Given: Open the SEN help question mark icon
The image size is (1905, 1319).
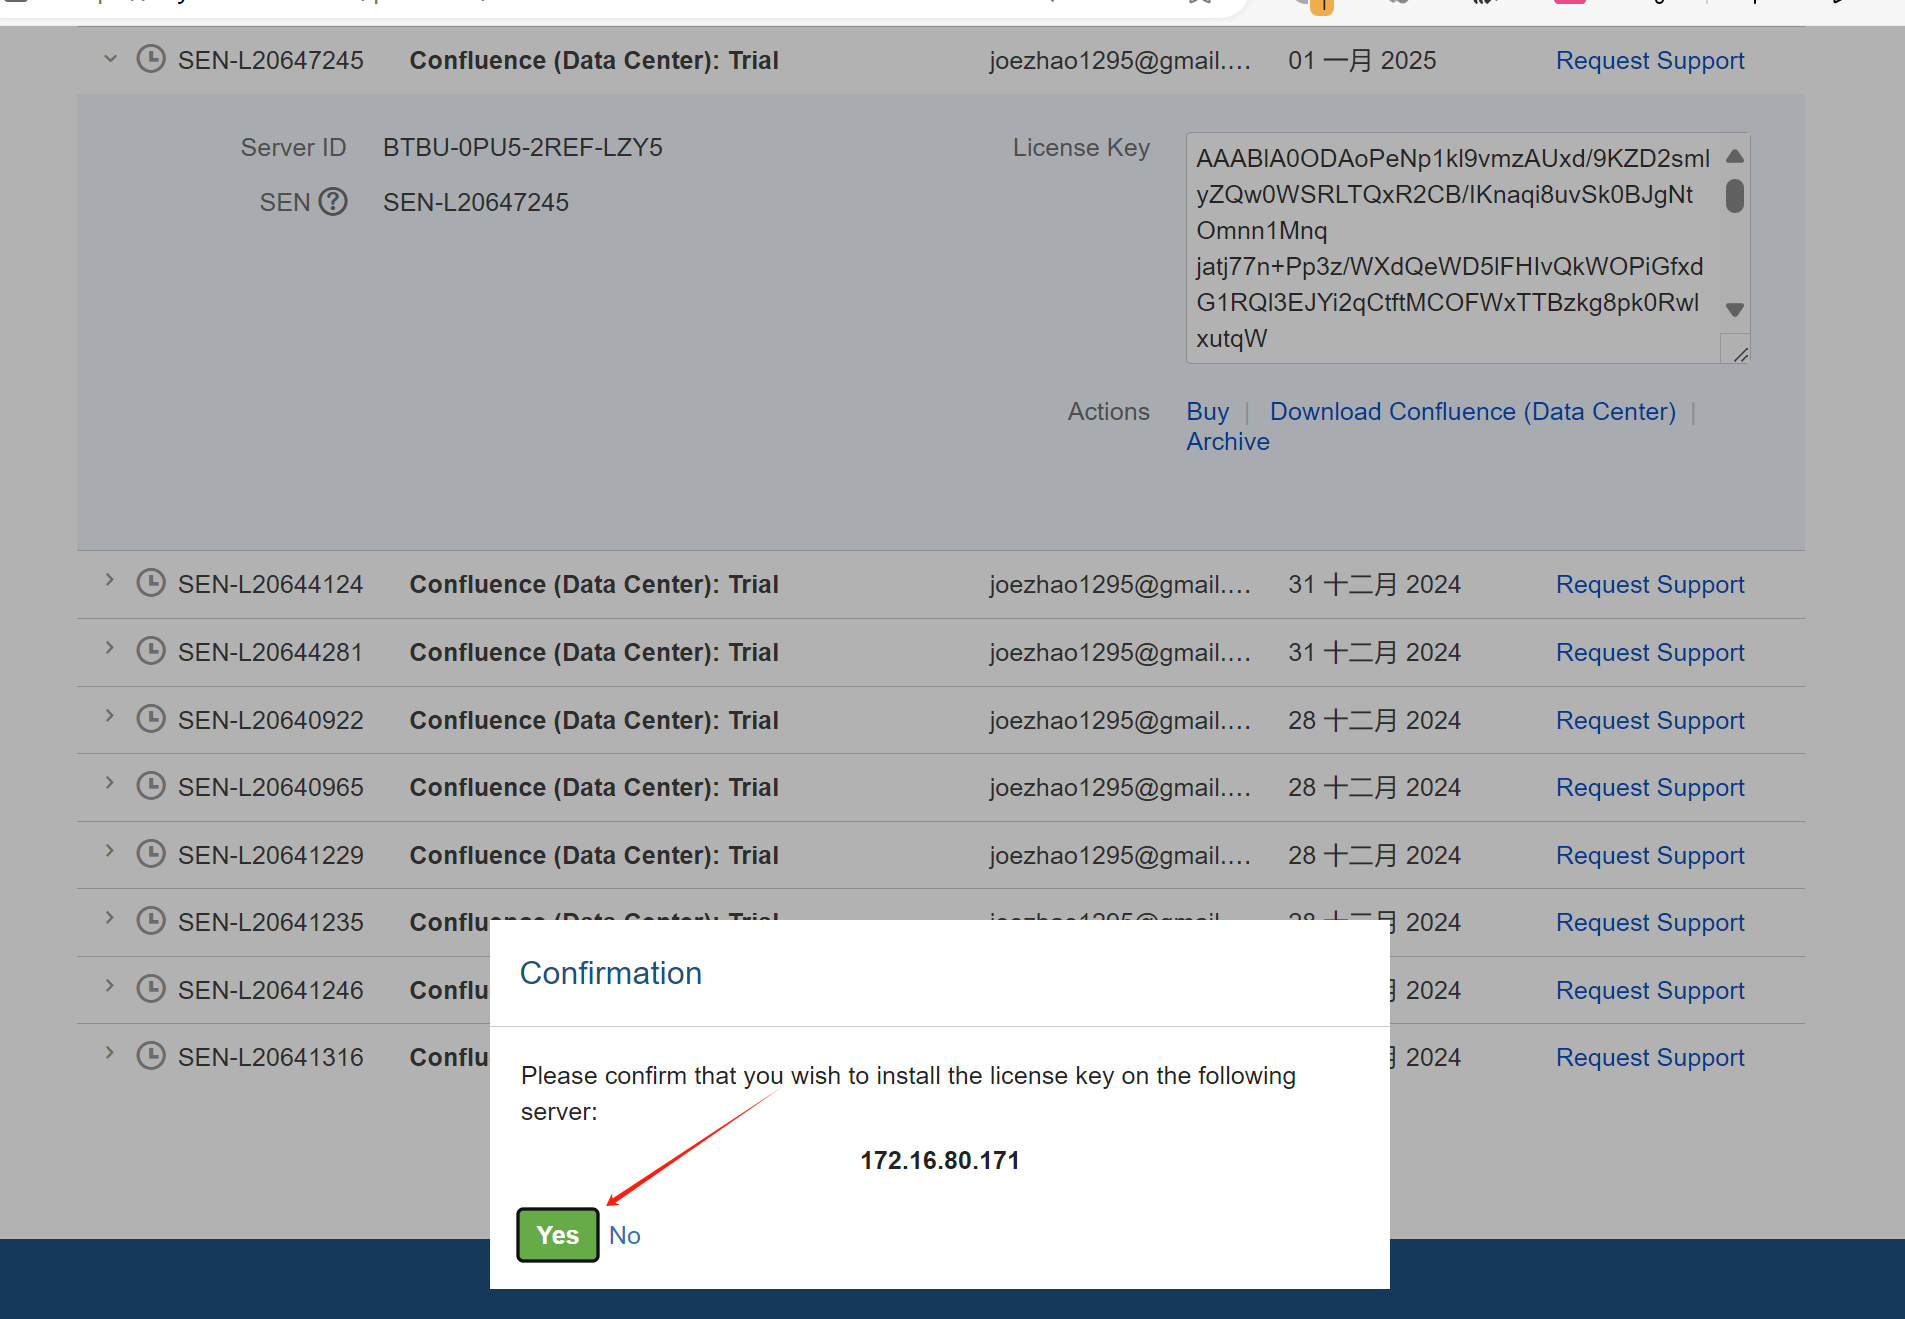Looking at the screenshot, I should click(x=333, y=202).
